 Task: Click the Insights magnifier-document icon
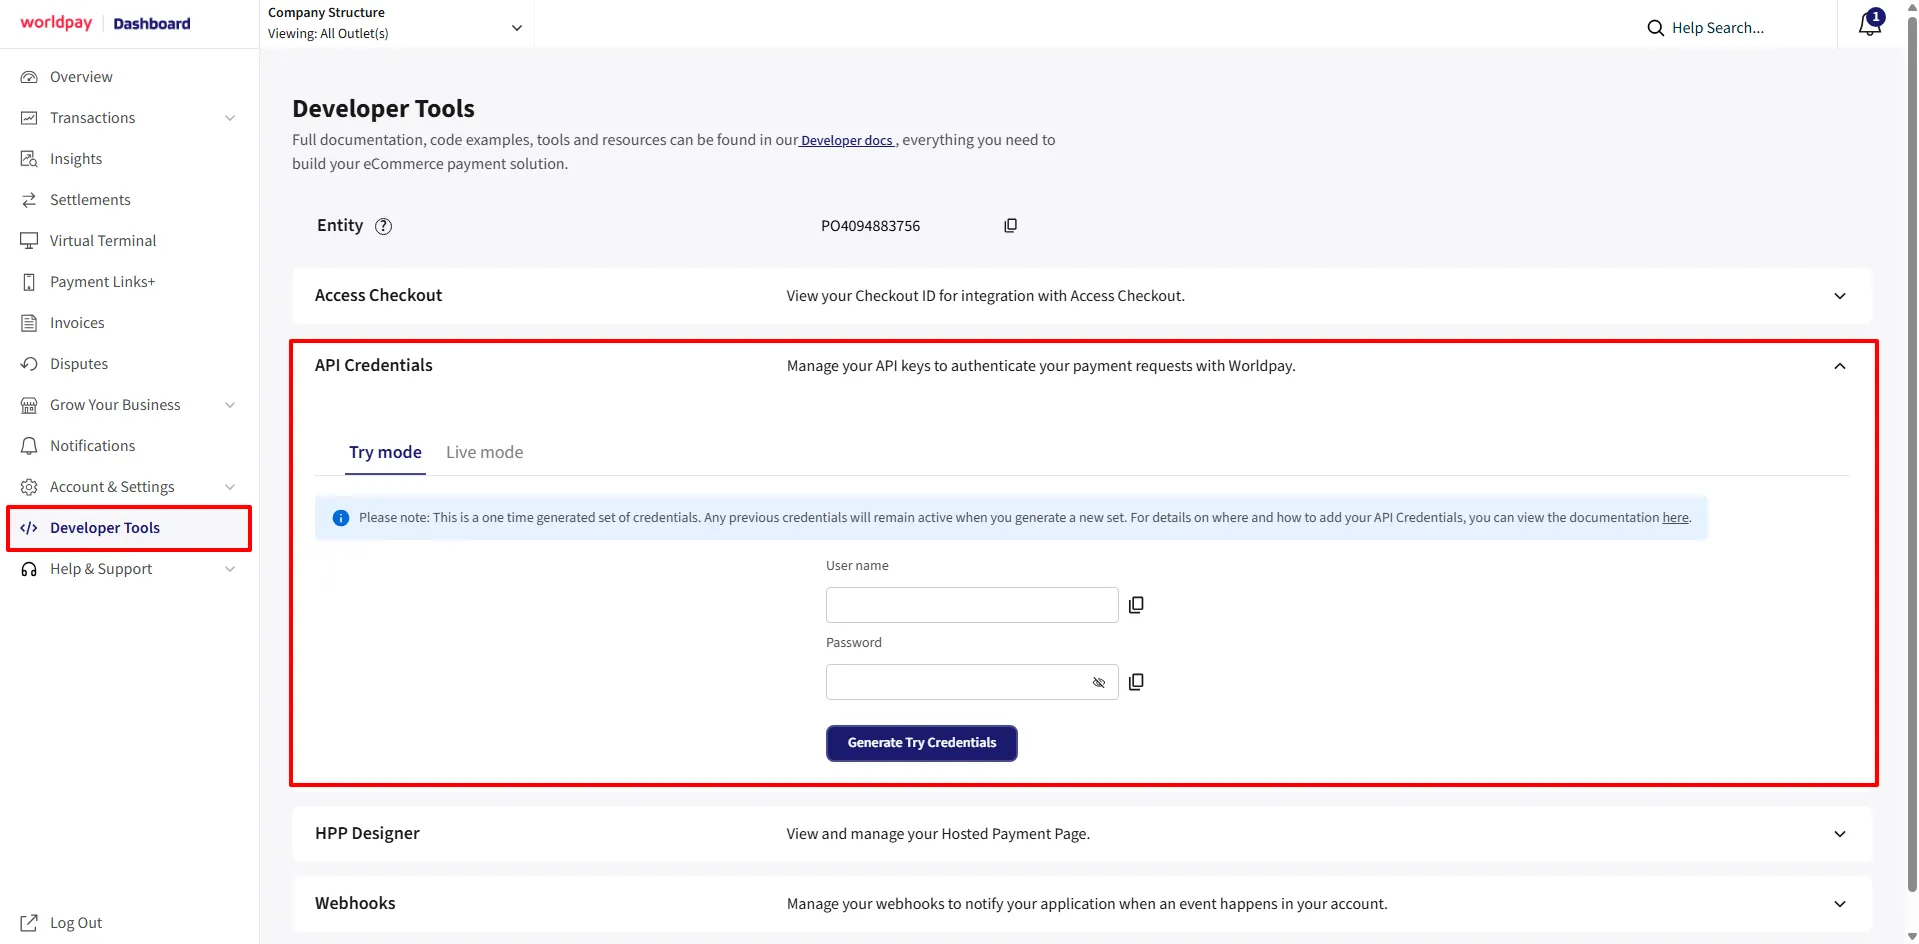pyautogui.click(x=29, y=159)
